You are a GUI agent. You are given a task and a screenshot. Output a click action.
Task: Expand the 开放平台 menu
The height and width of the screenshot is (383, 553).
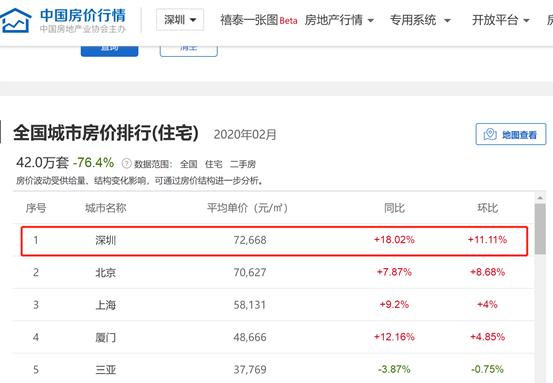point(501,20)
